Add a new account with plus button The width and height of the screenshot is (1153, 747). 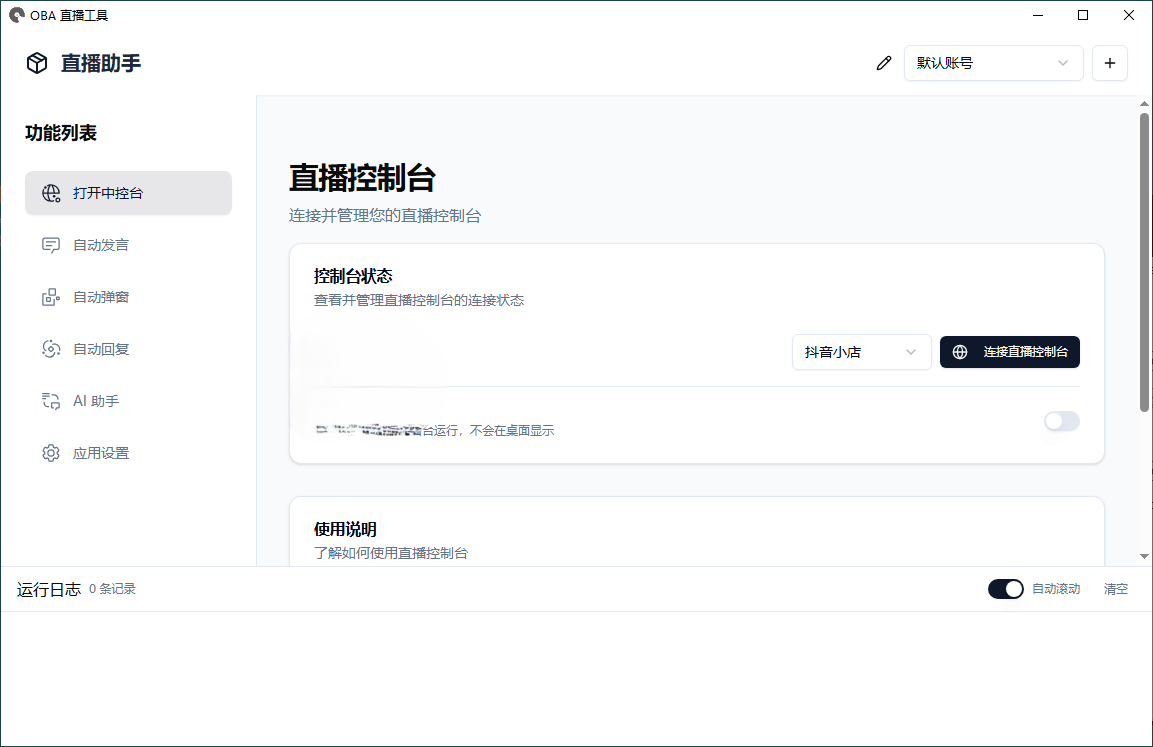(1110, 63)
